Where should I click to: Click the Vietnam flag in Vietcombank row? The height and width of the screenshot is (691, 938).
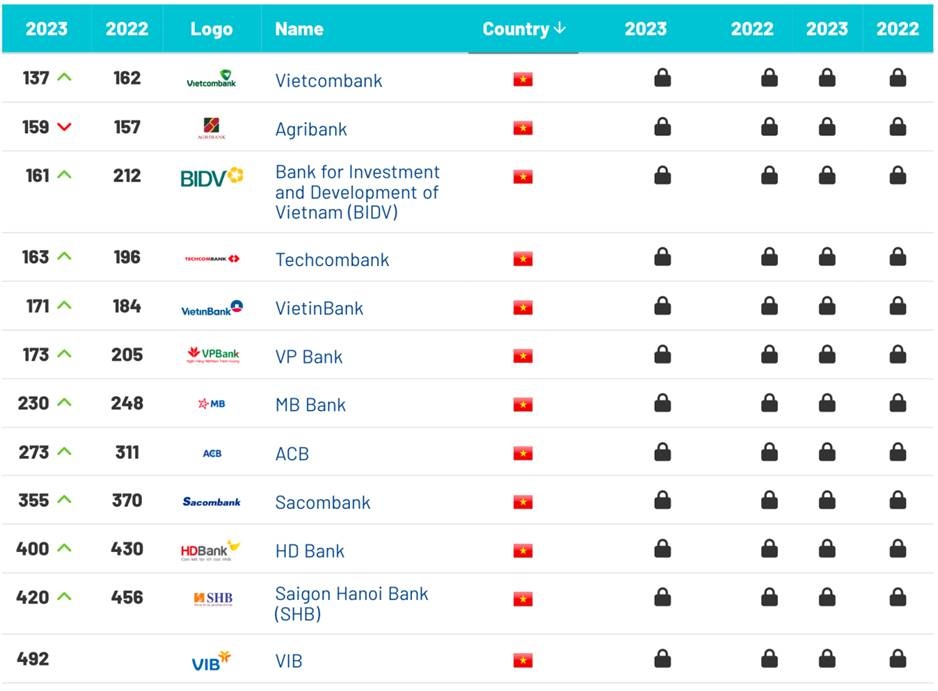pyautogui.click(x=523, y=79)
